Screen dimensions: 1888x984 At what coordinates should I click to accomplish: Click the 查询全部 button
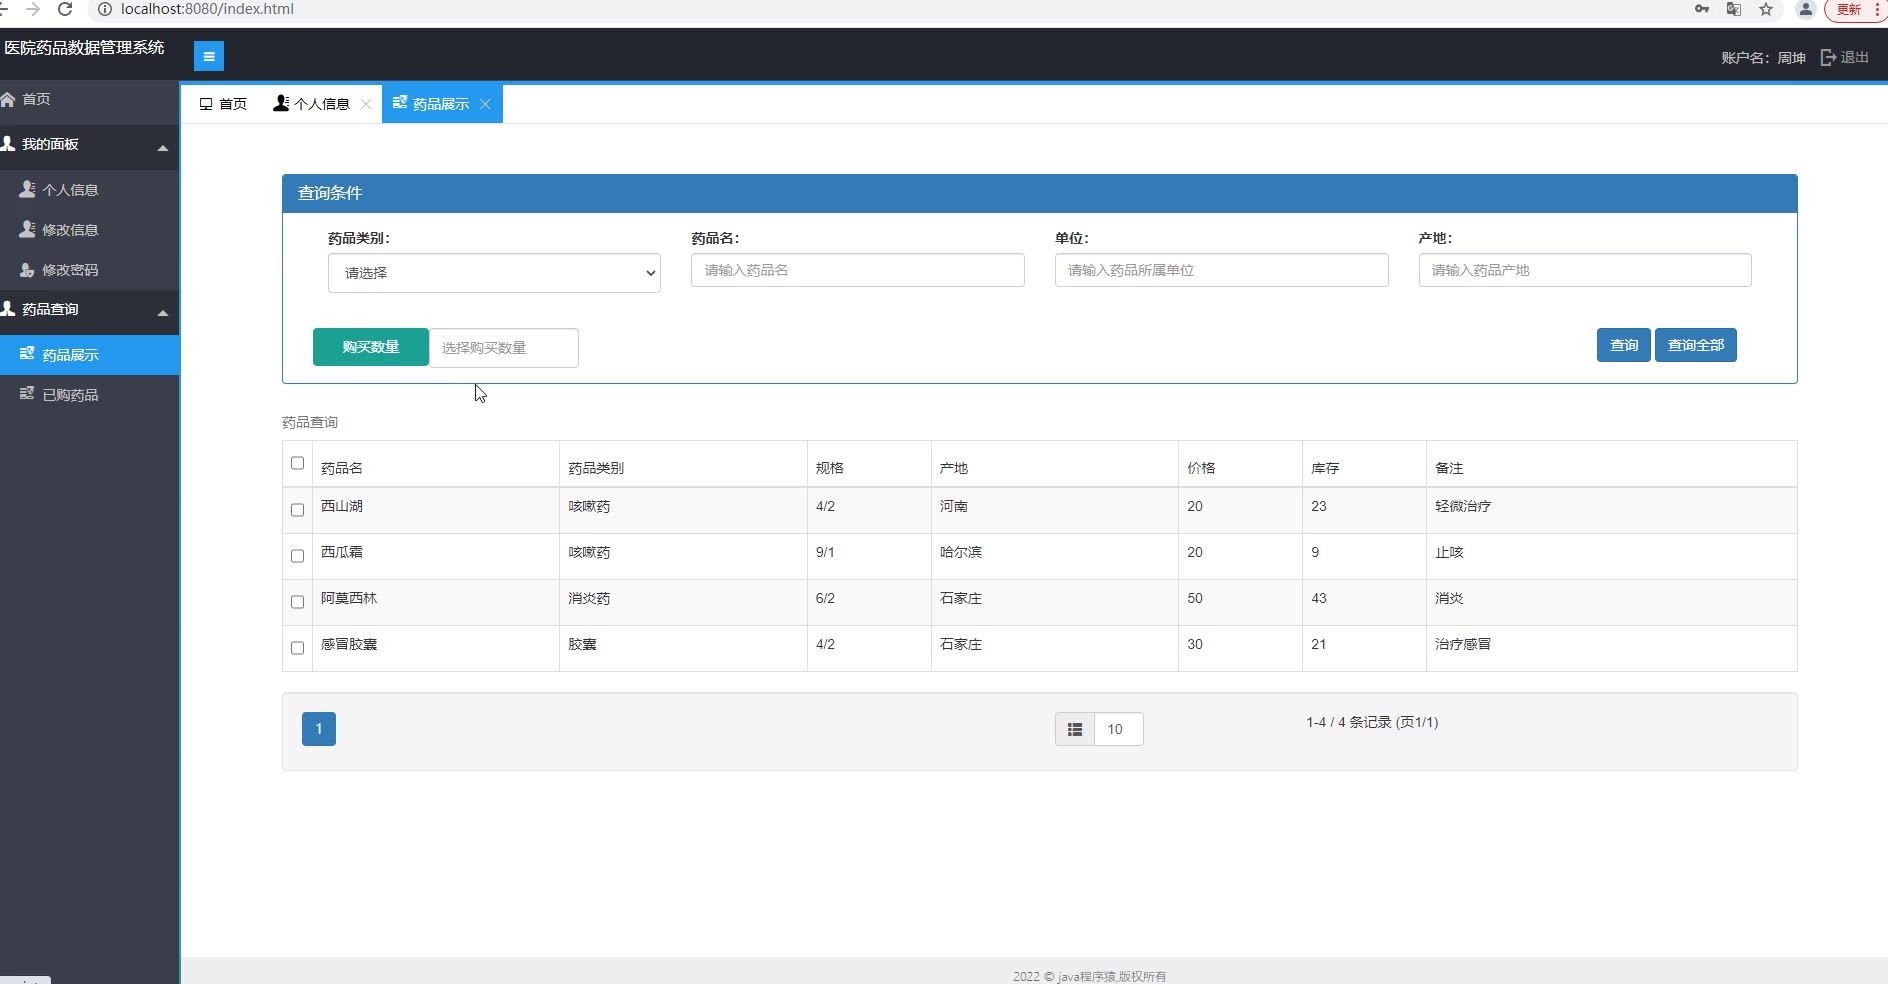click(1695, 345)
